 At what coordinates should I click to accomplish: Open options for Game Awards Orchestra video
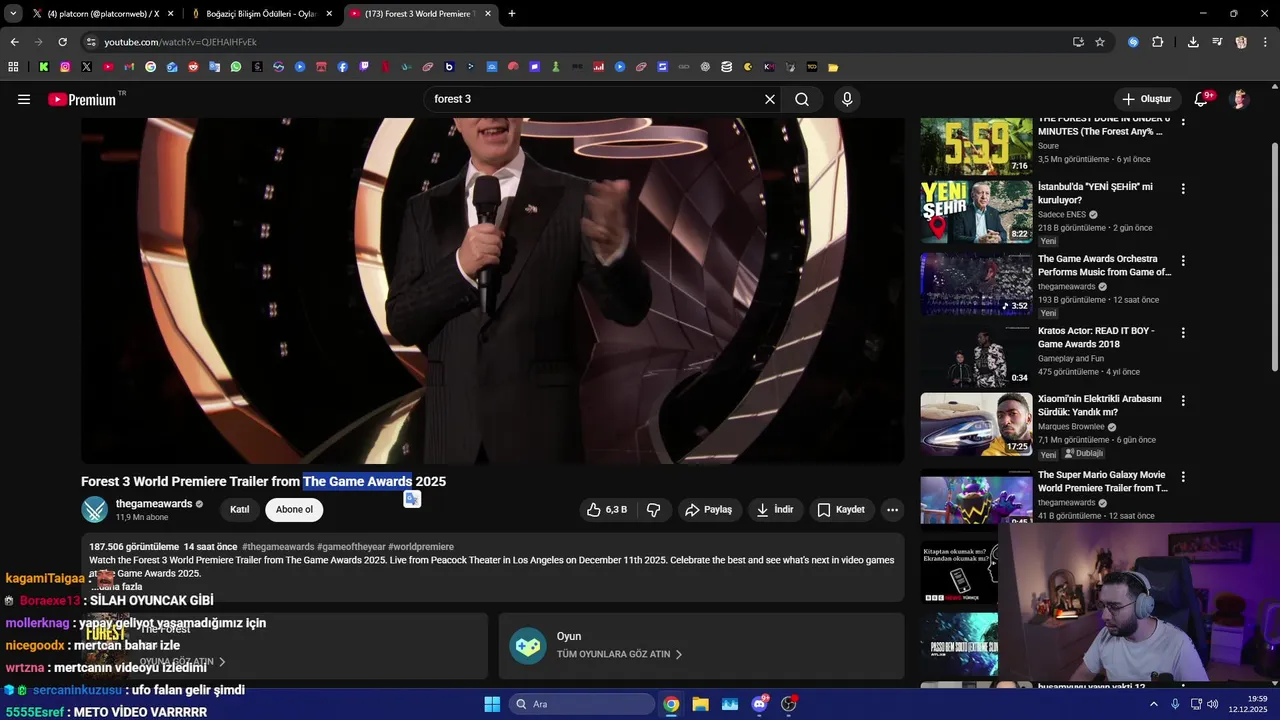1183,261
